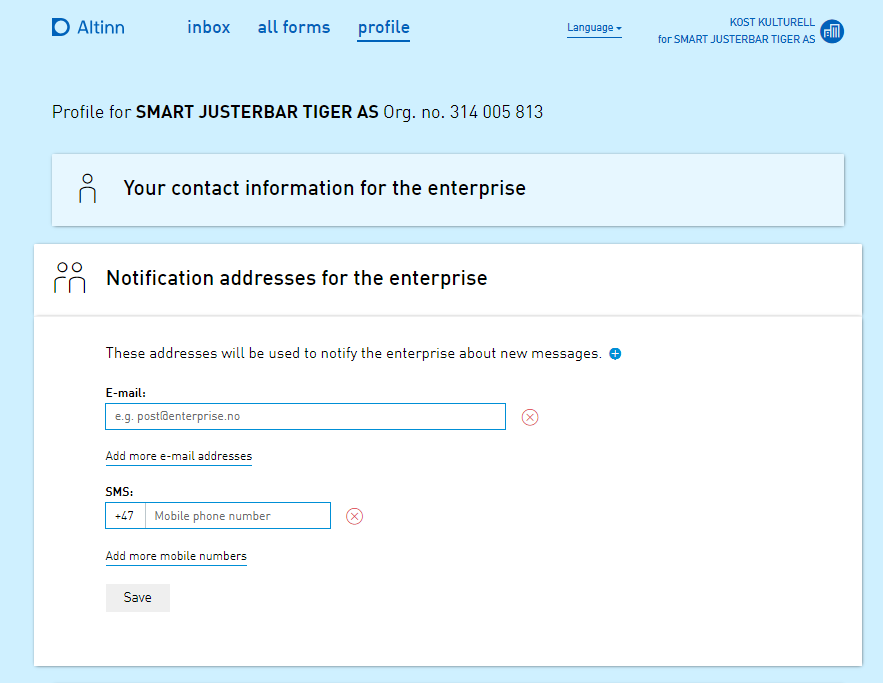Delete the SMS number with red X
Screen dimensions: 883x683
pos(354,516)
